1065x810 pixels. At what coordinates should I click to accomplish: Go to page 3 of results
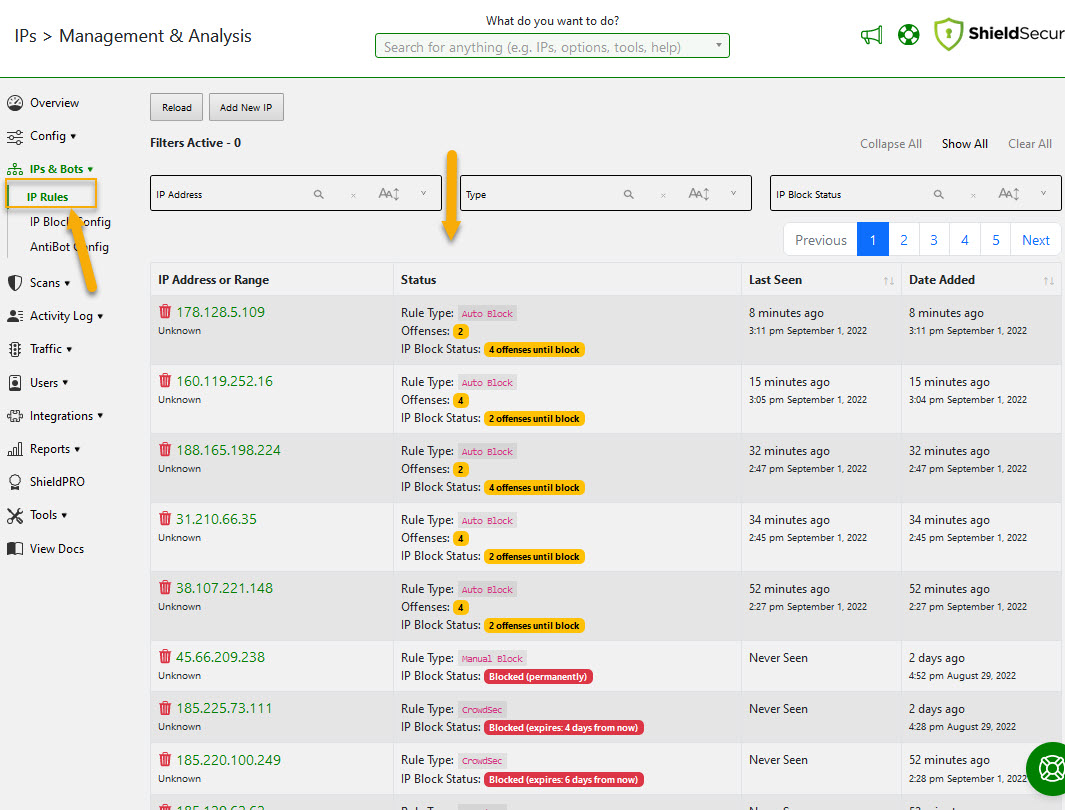(x=934, y=240)
